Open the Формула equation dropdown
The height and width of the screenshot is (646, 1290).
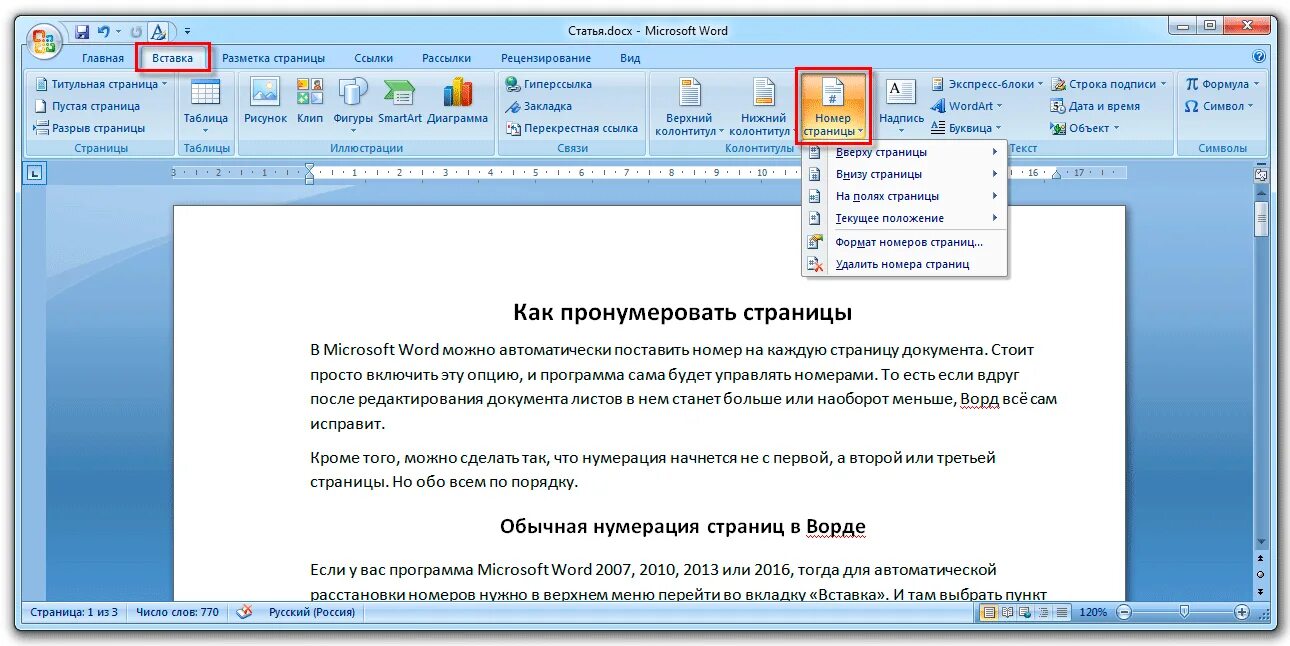click(x=1222, y=84)
